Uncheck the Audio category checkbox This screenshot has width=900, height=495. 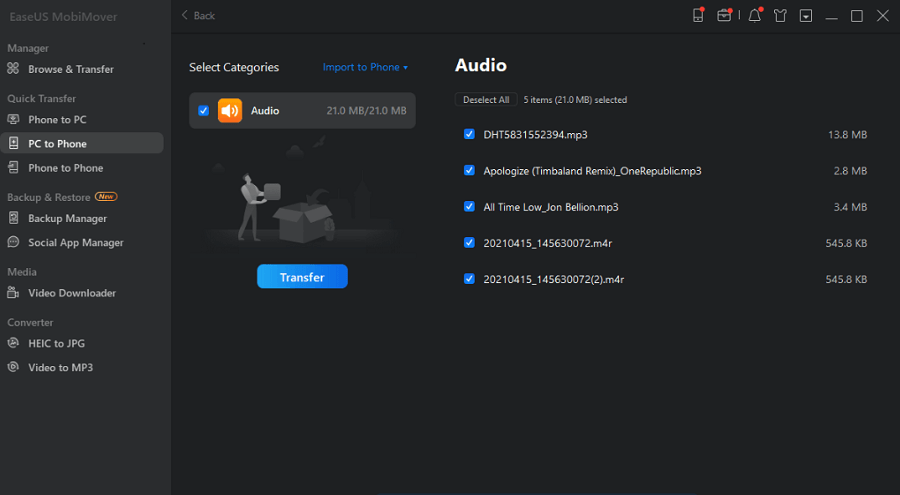click(x=203, y=111)
